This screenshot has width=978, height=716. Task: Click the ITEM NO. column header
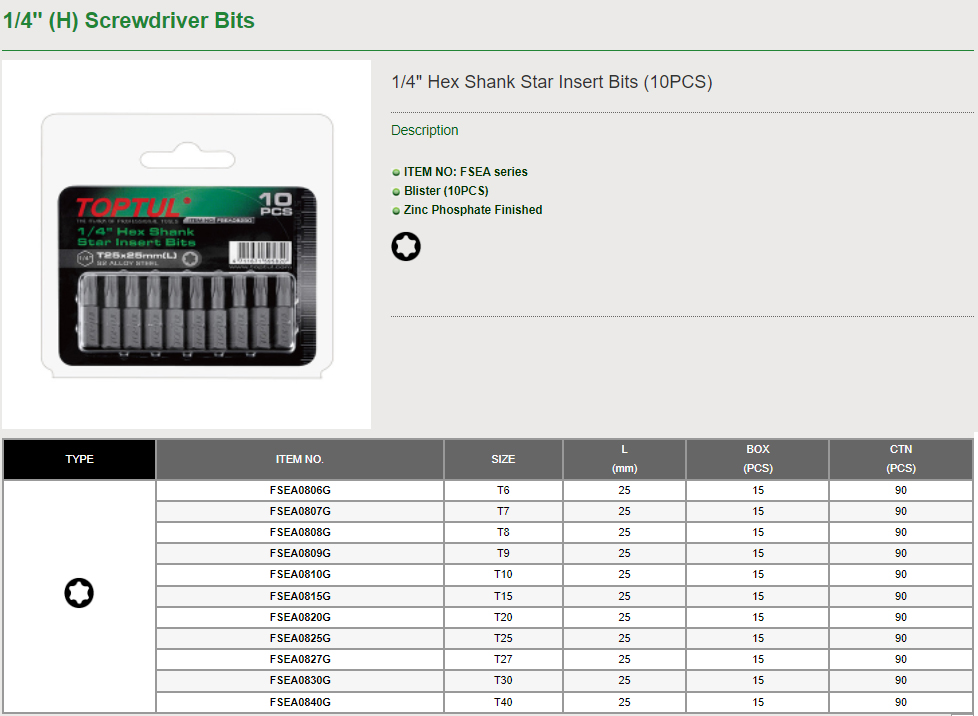tap(300, 459)
